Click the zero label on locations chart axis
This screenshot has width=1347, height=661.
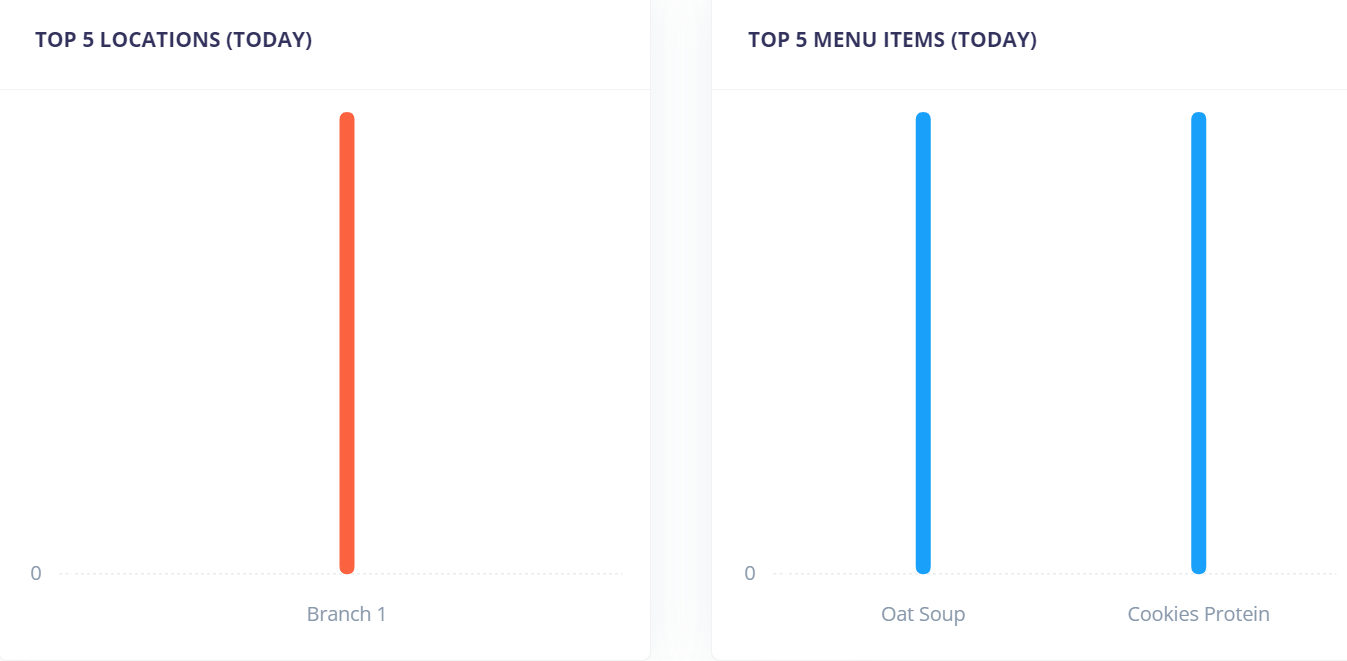(36, 573)
